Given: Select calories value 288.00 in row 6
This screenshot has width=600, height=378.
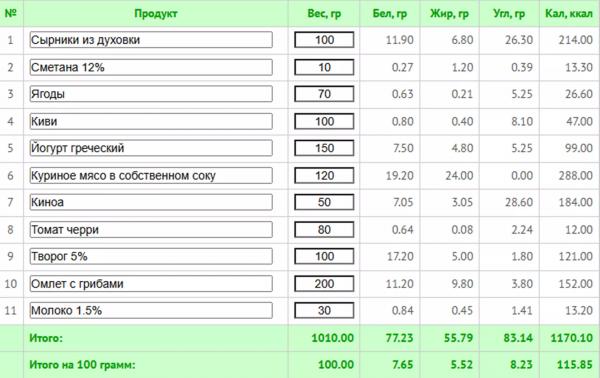Looking at the screenshot, I should pyautogui.click(x=576, y=176).
